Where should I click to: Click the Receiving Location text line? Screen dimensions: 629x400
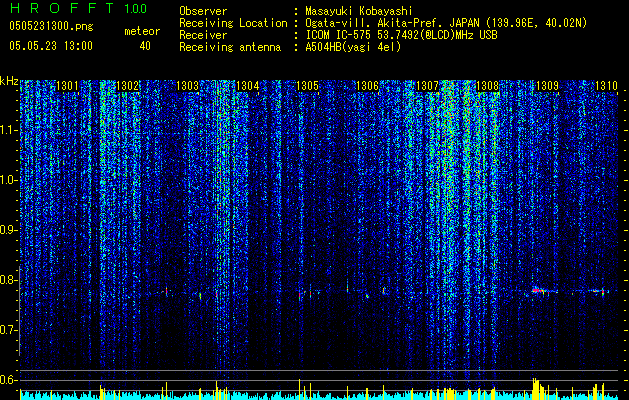point(383,23)
